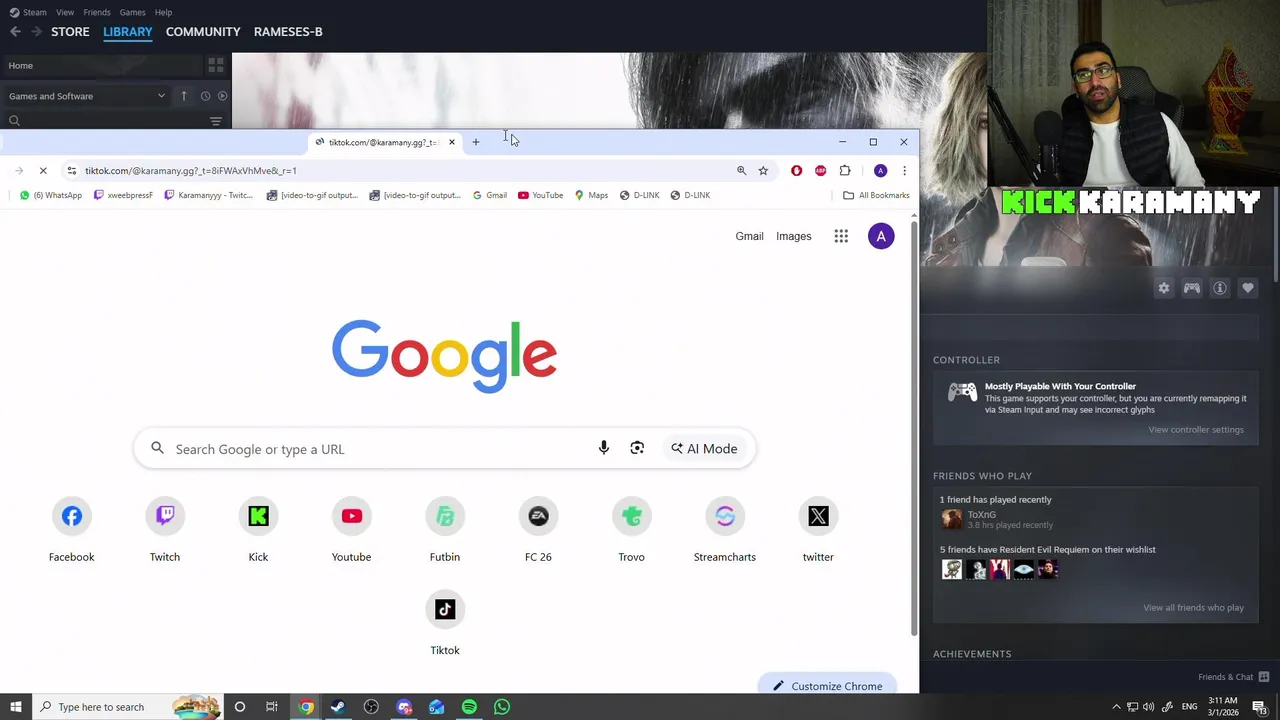Screen dimensions: 1280x720
Task: Expand the Games and Software dropdown
Action: click(x=87, y=96)
